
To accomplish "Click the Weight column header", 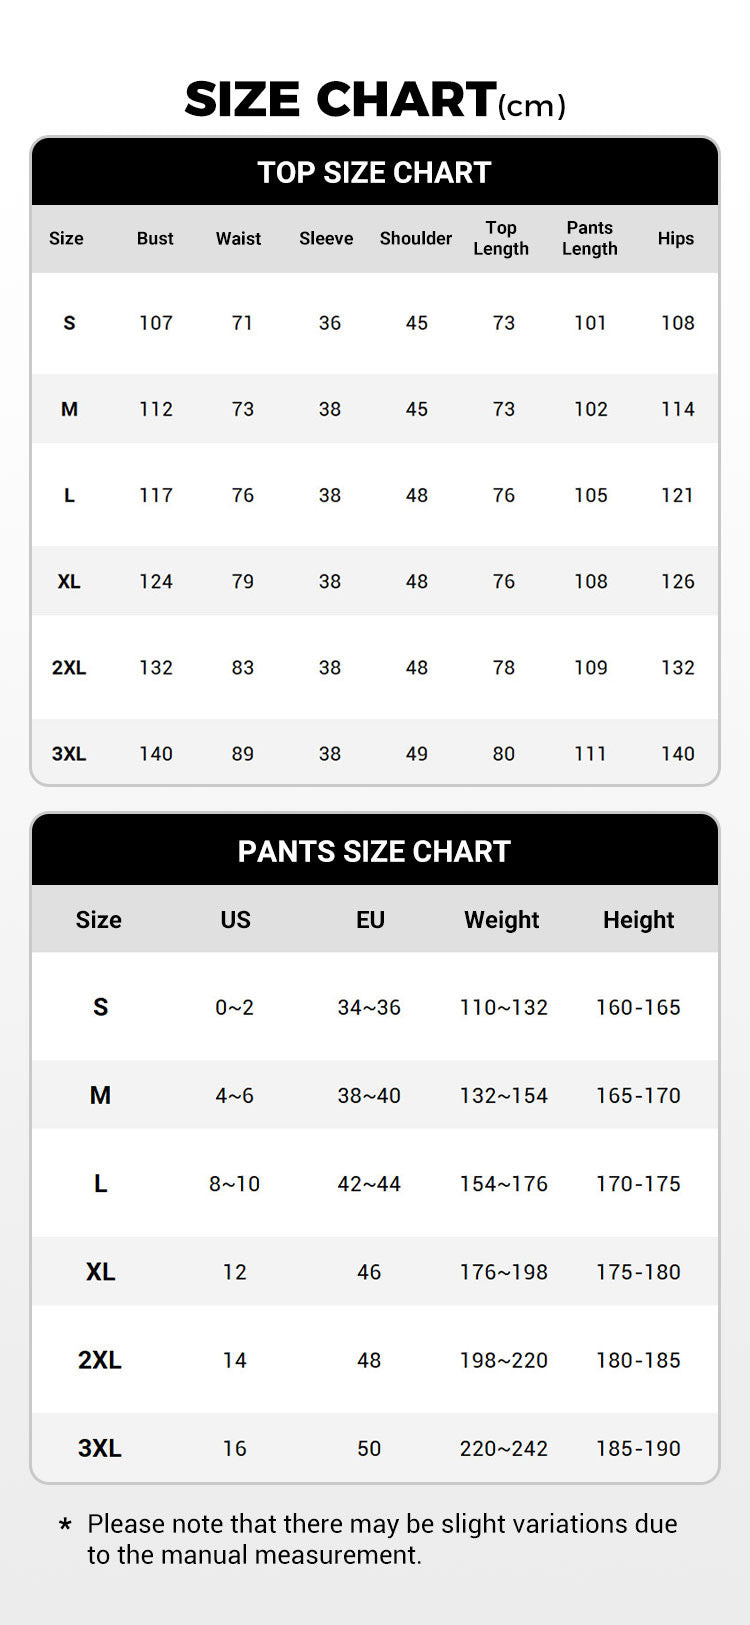I will 501,920.
